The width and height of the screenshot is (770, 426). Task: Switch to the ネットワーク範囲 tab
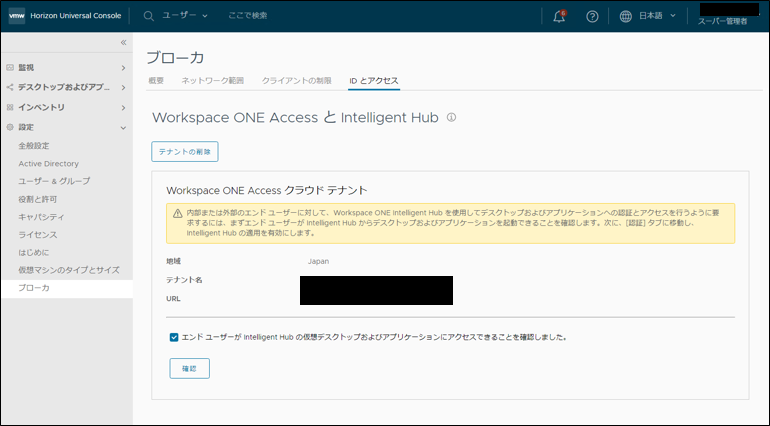212,81
